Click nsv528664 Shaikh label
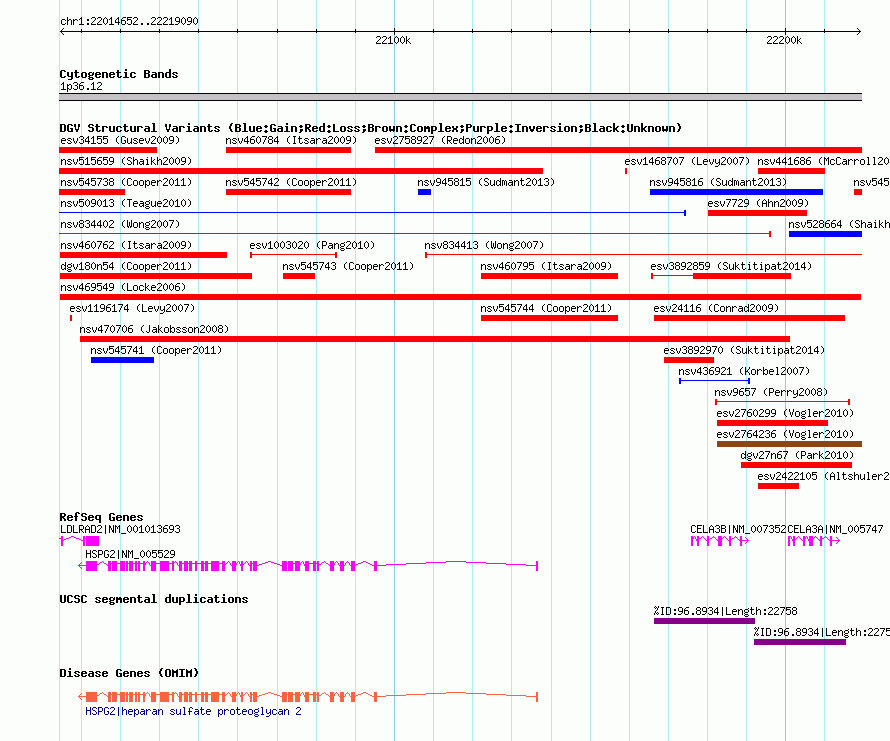Viewport: 890px width, 741px height. (x=839, y=224)
